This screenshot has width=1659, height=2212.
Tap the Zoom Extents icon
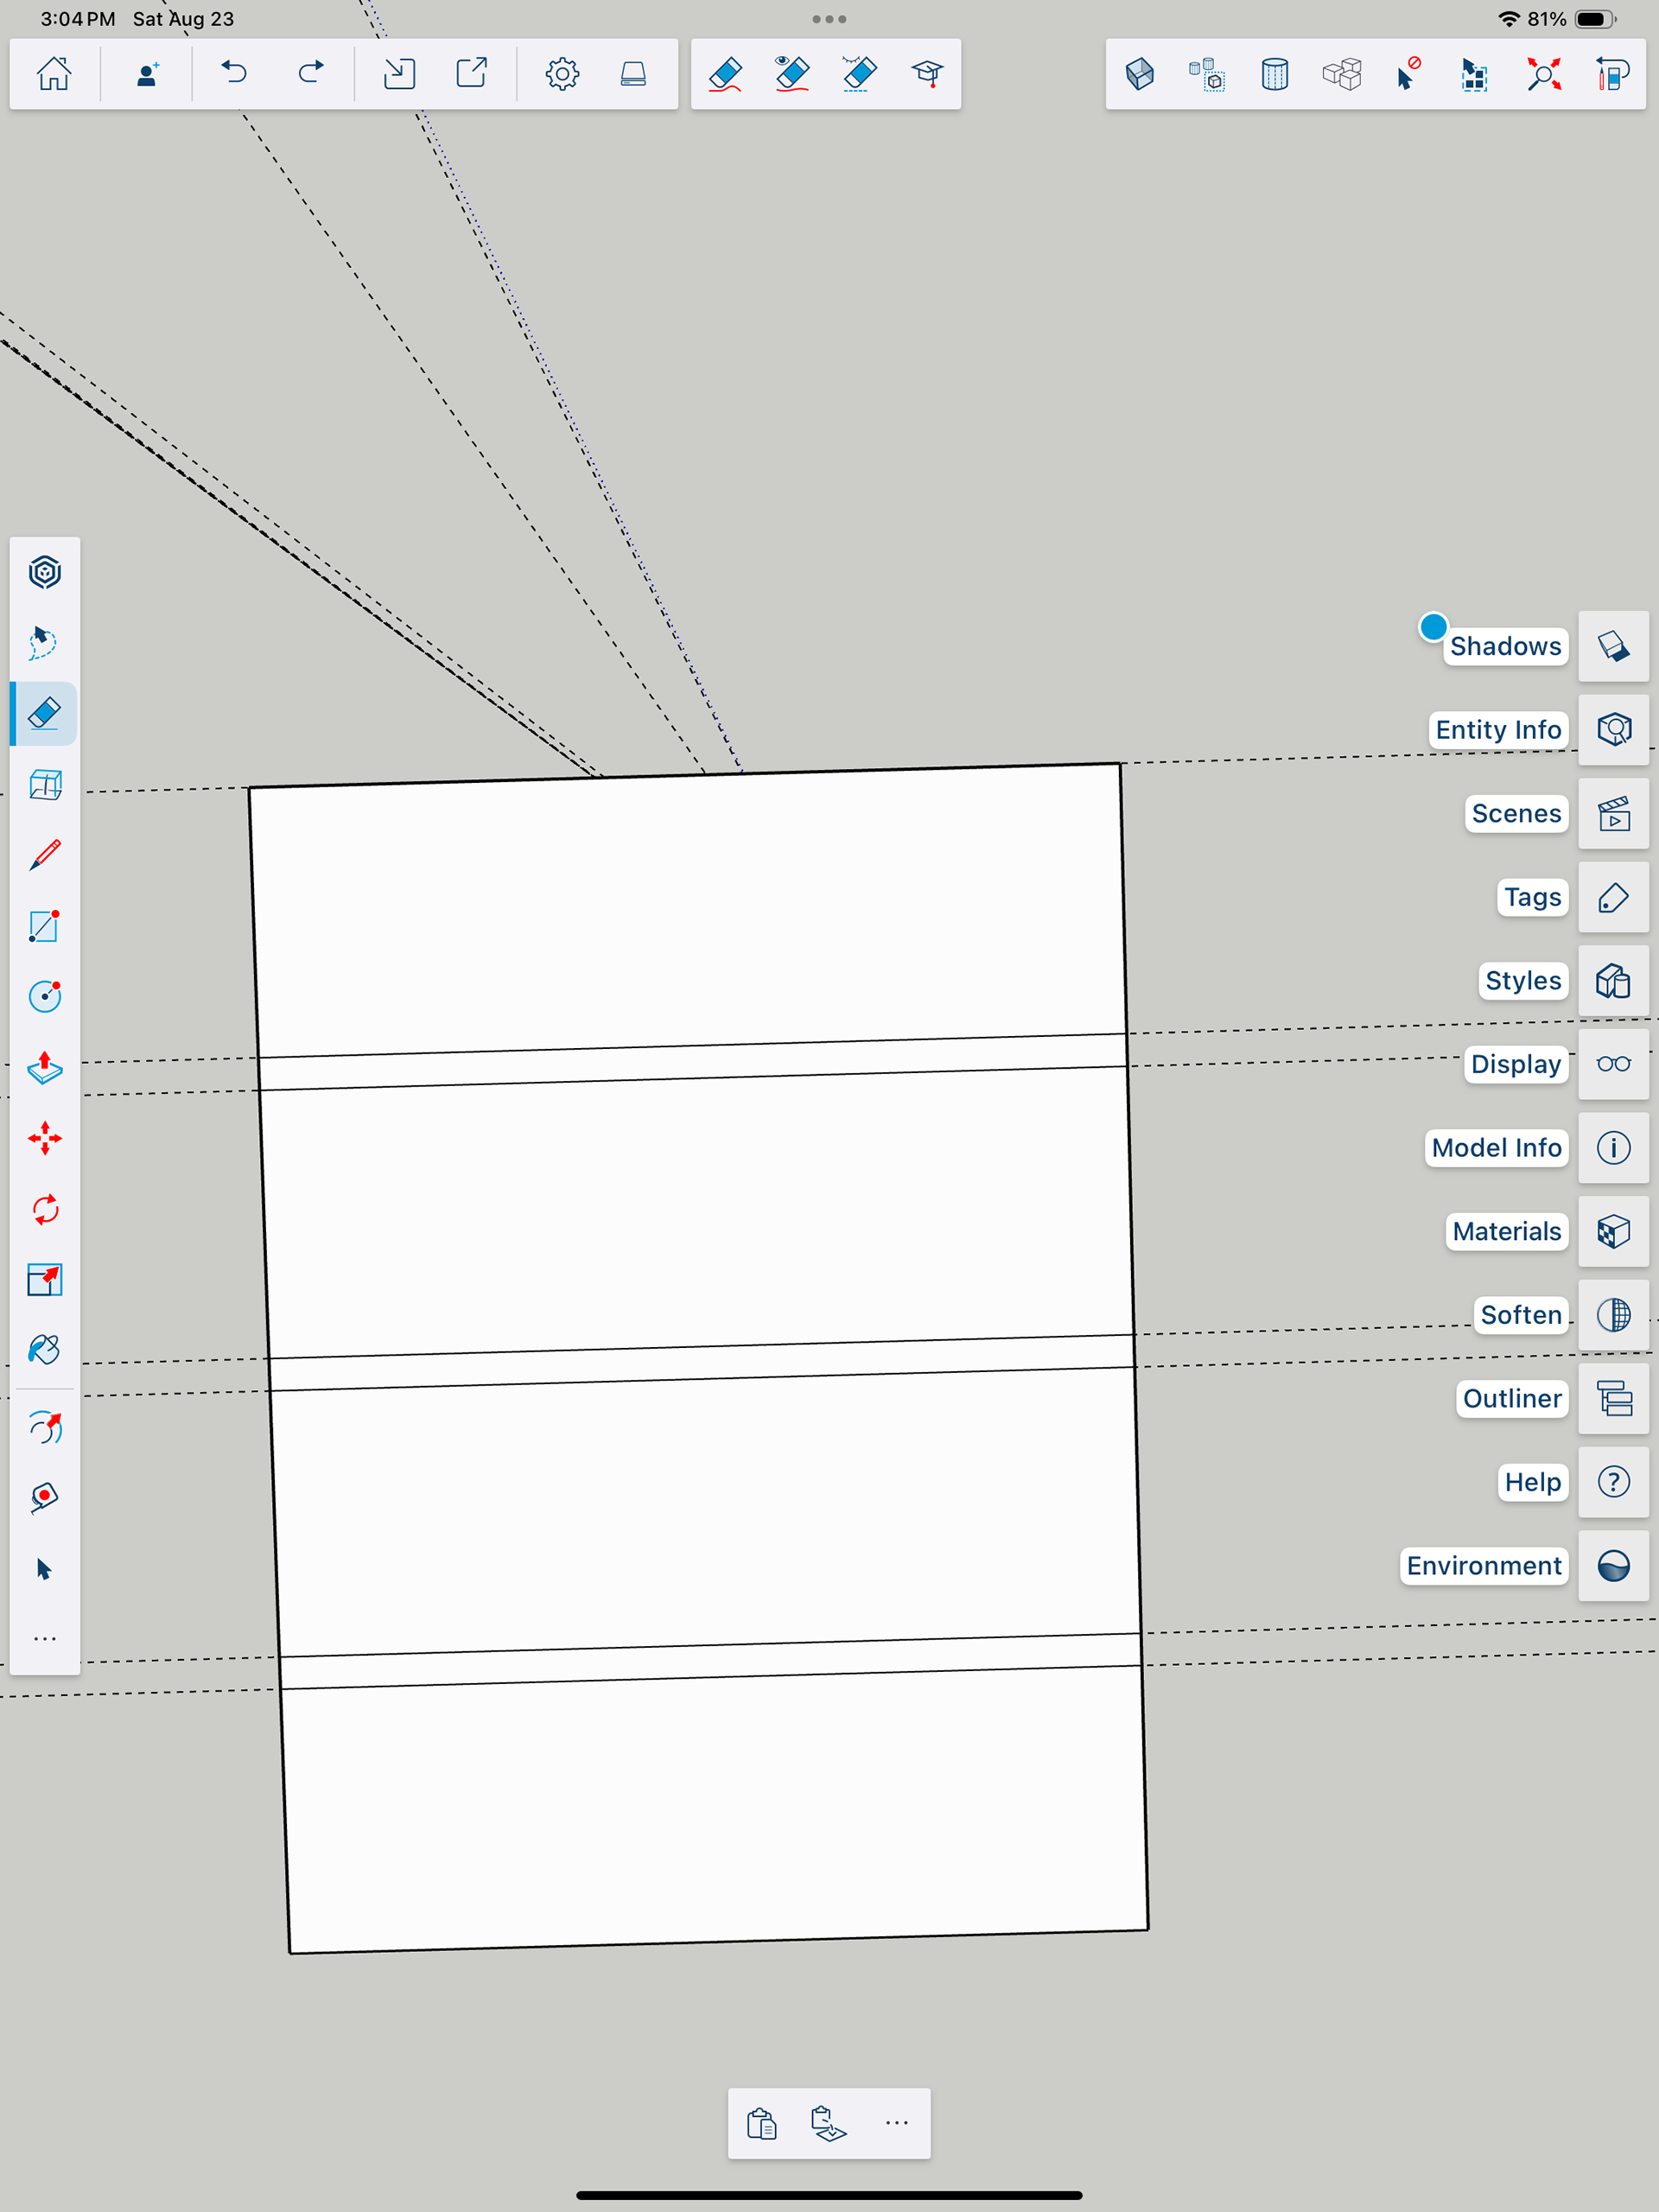[x=1543, y=73]
